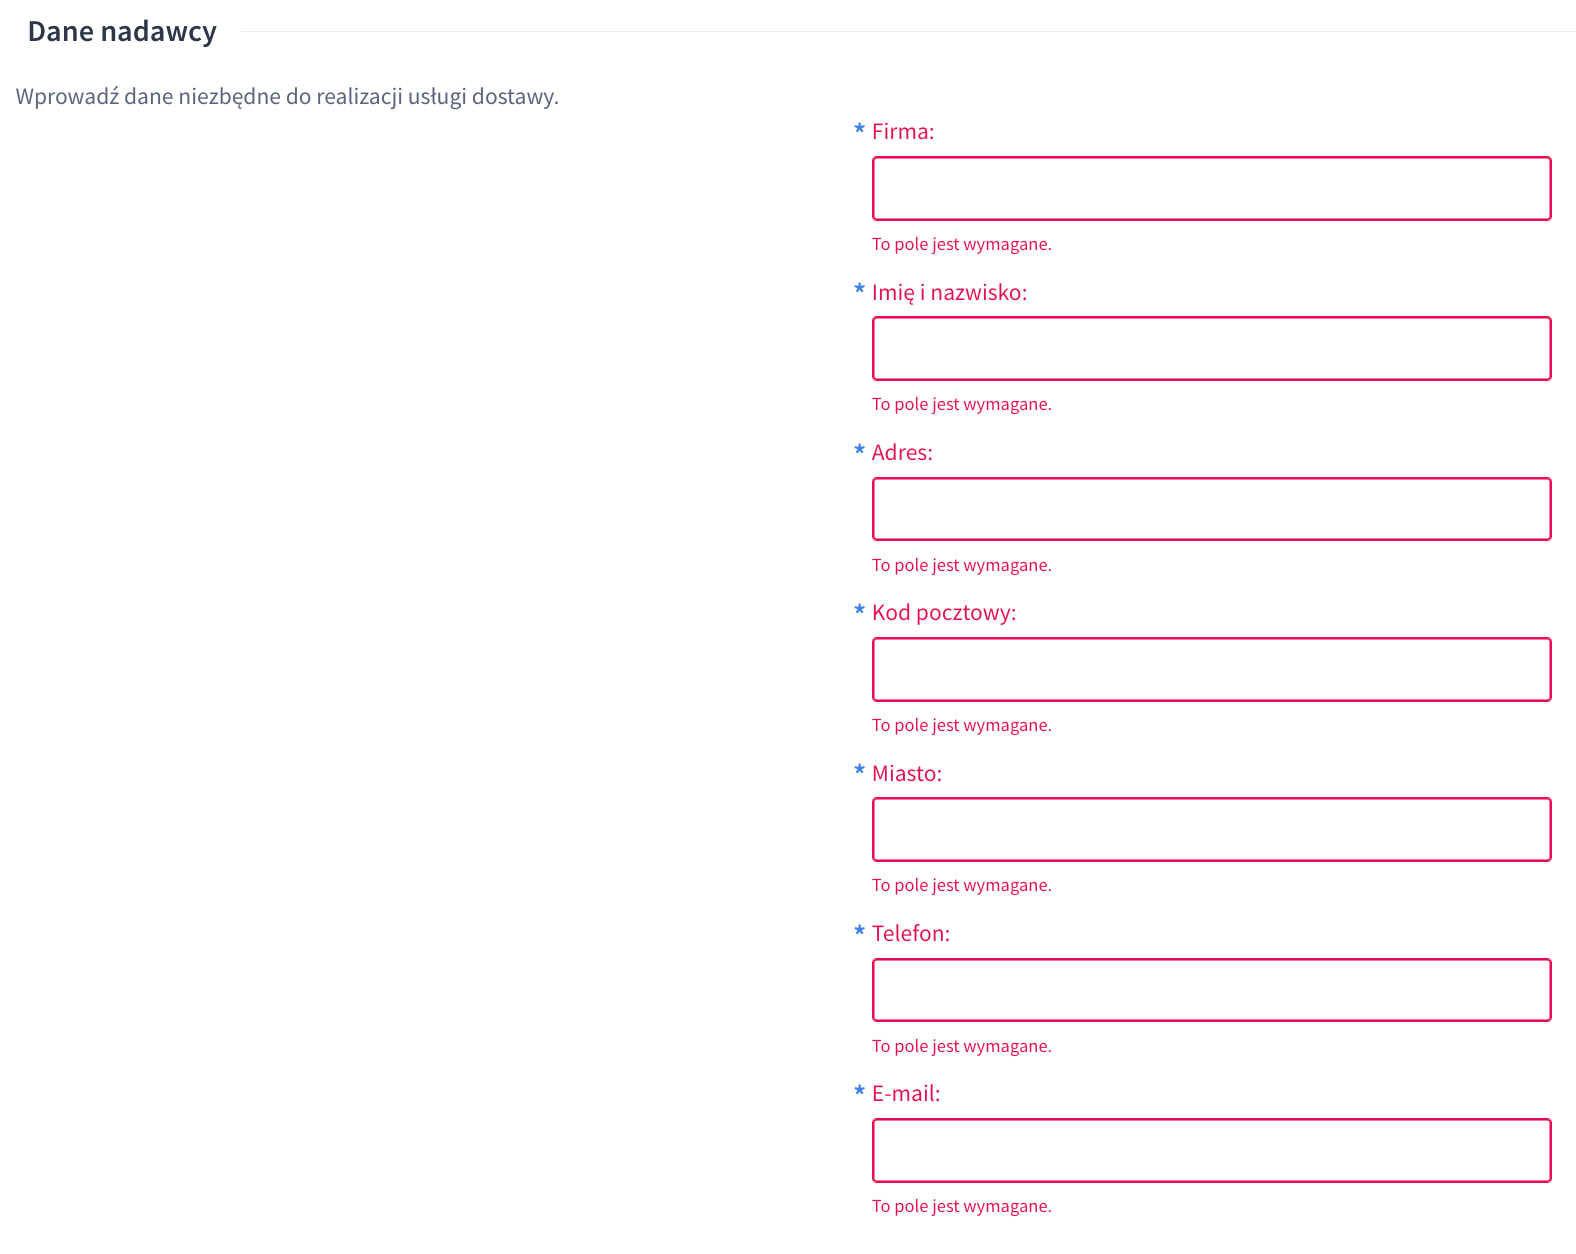Click the "E-mail:" field label
The image size is (1576, 1254).
click(905, 1093)
